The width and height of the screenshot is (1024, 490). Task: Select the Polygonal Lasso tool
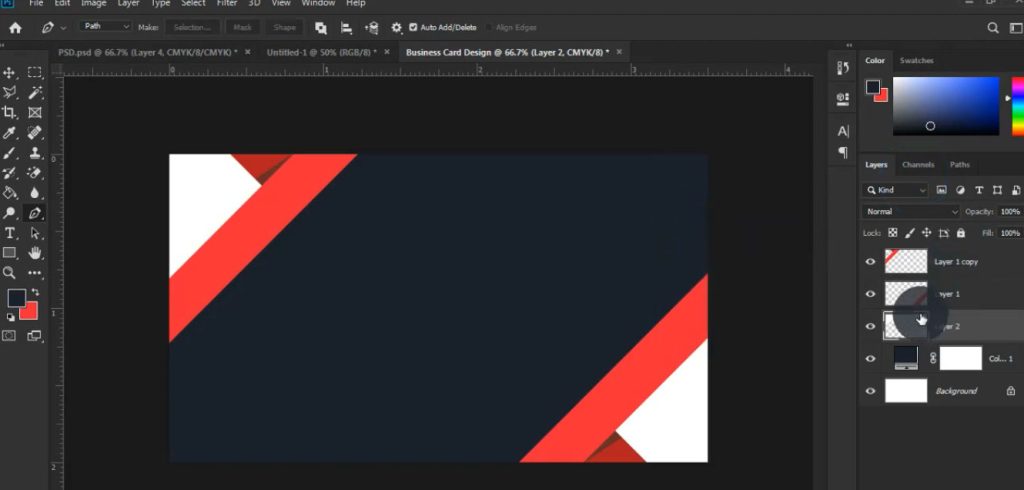coord(10,92)
